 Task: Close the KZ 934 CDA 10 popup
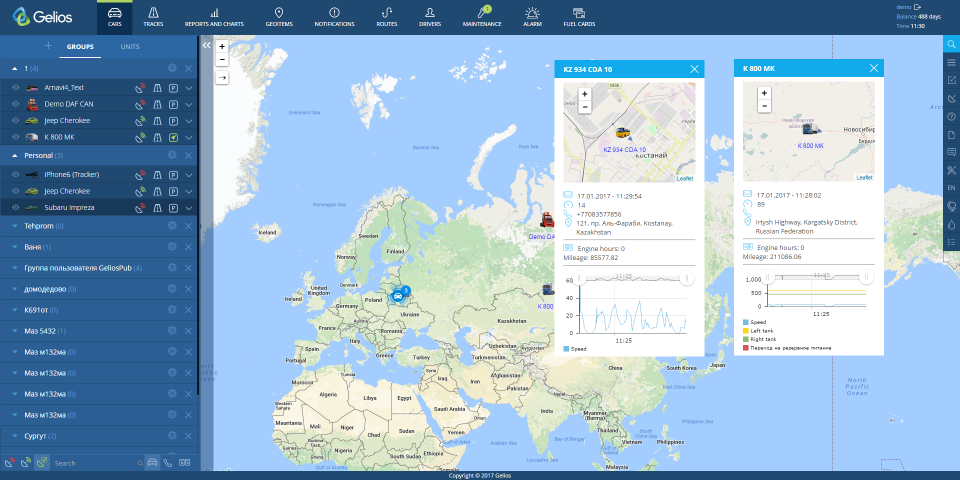click(x=694, y=69)
